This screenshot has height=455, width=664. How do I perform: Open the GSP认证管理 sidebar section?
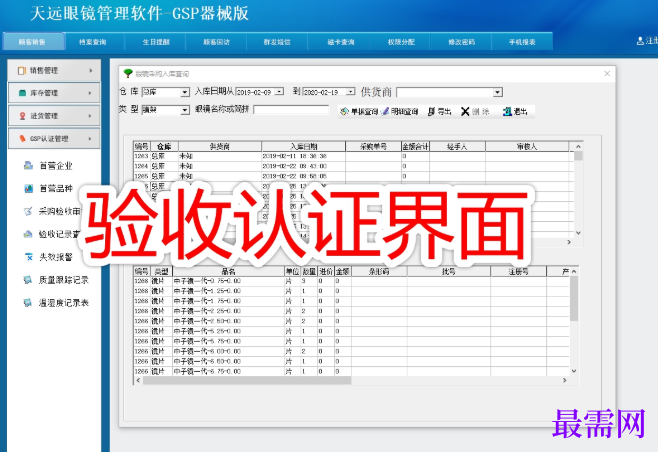[x=54, y=139]
